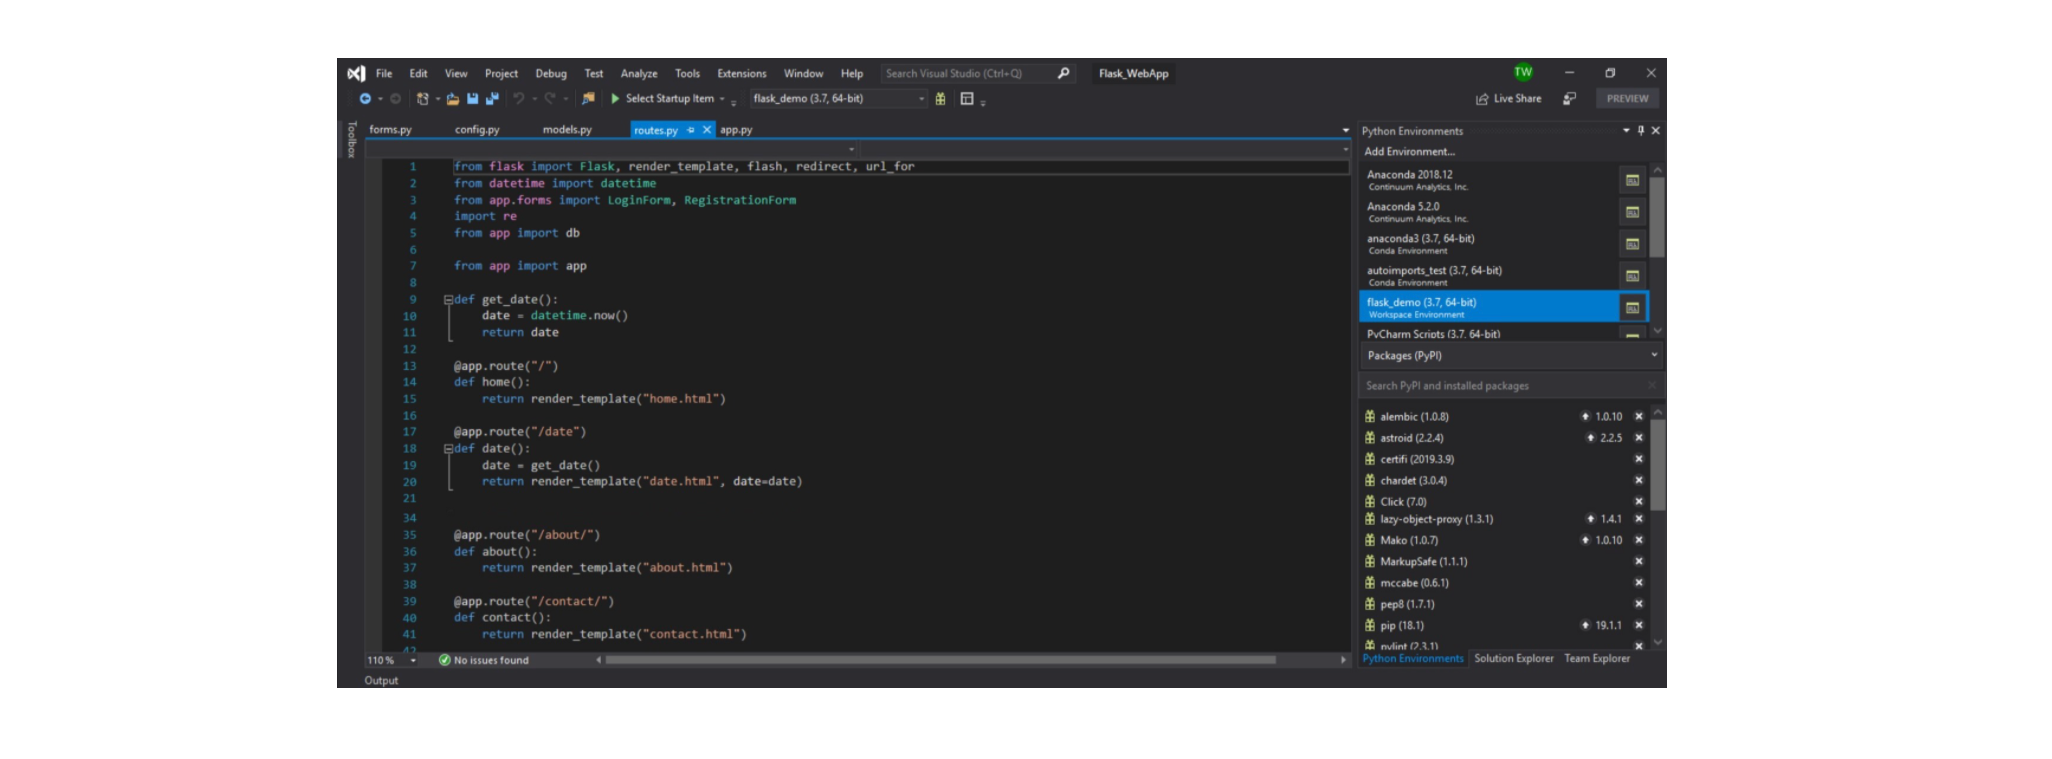
Task: Switch to the models.py tab
Action: (567, 130)
